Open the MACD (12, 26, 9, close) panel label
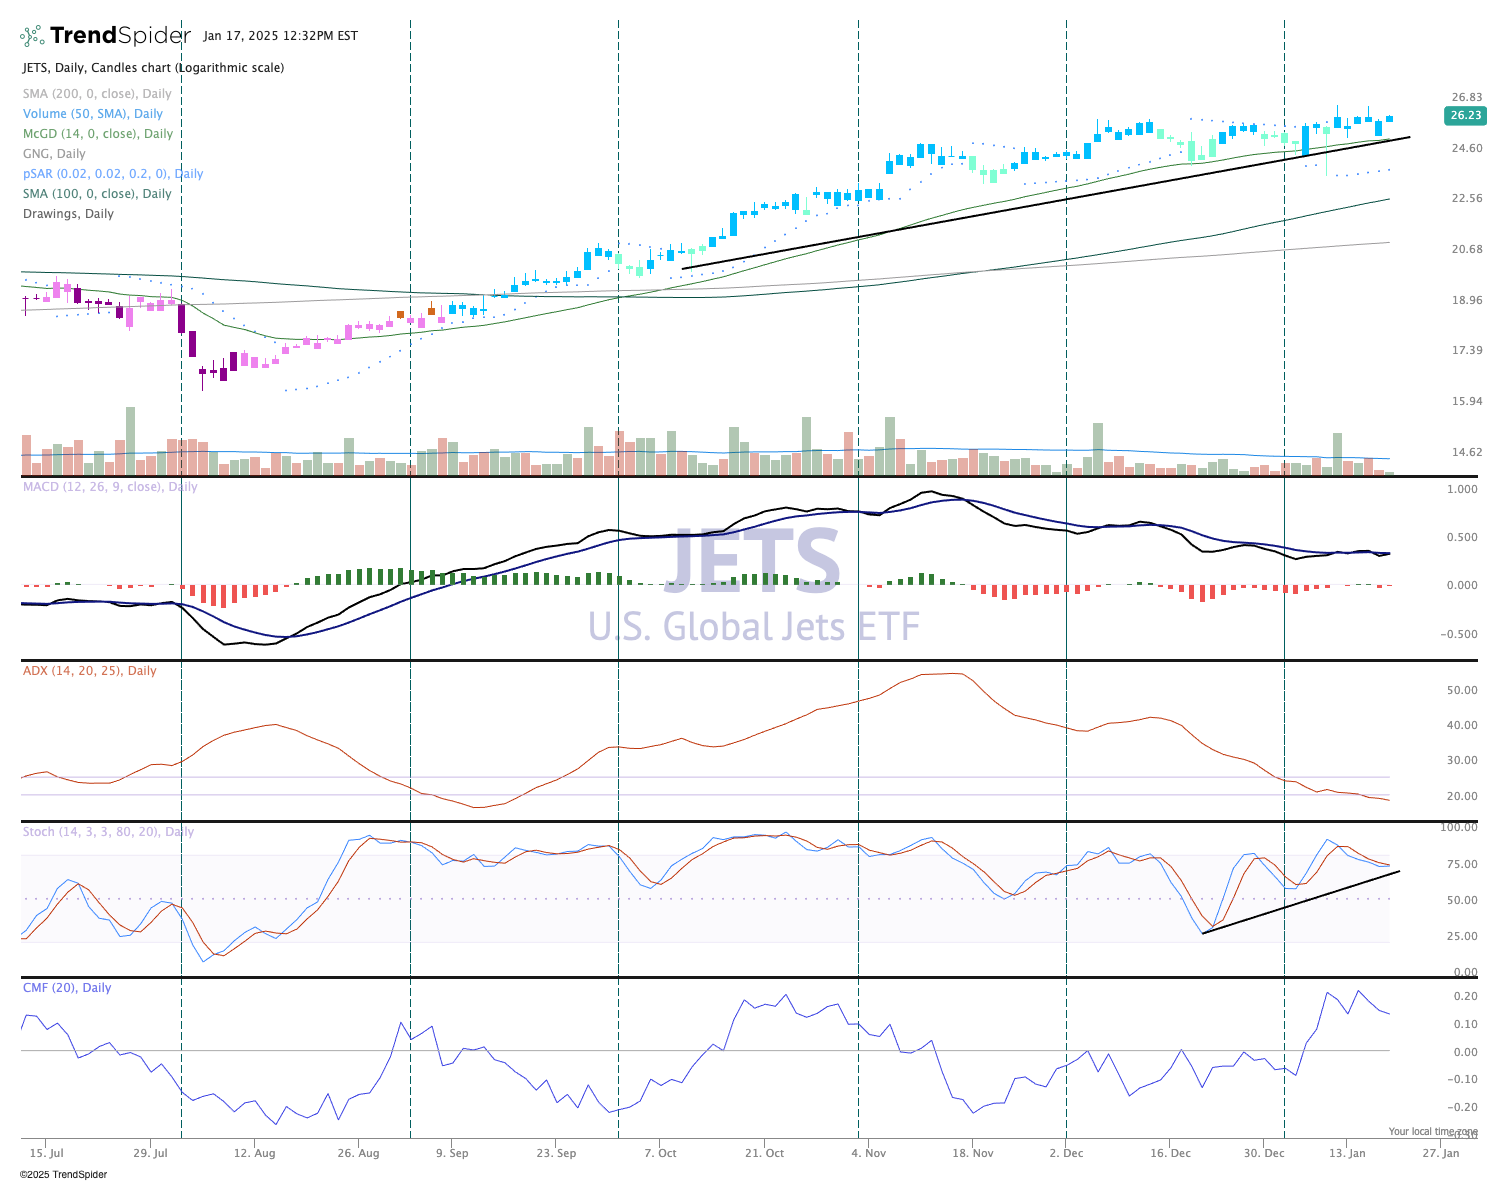The height and width of the screenshot is (1184, 1508). 110,487
